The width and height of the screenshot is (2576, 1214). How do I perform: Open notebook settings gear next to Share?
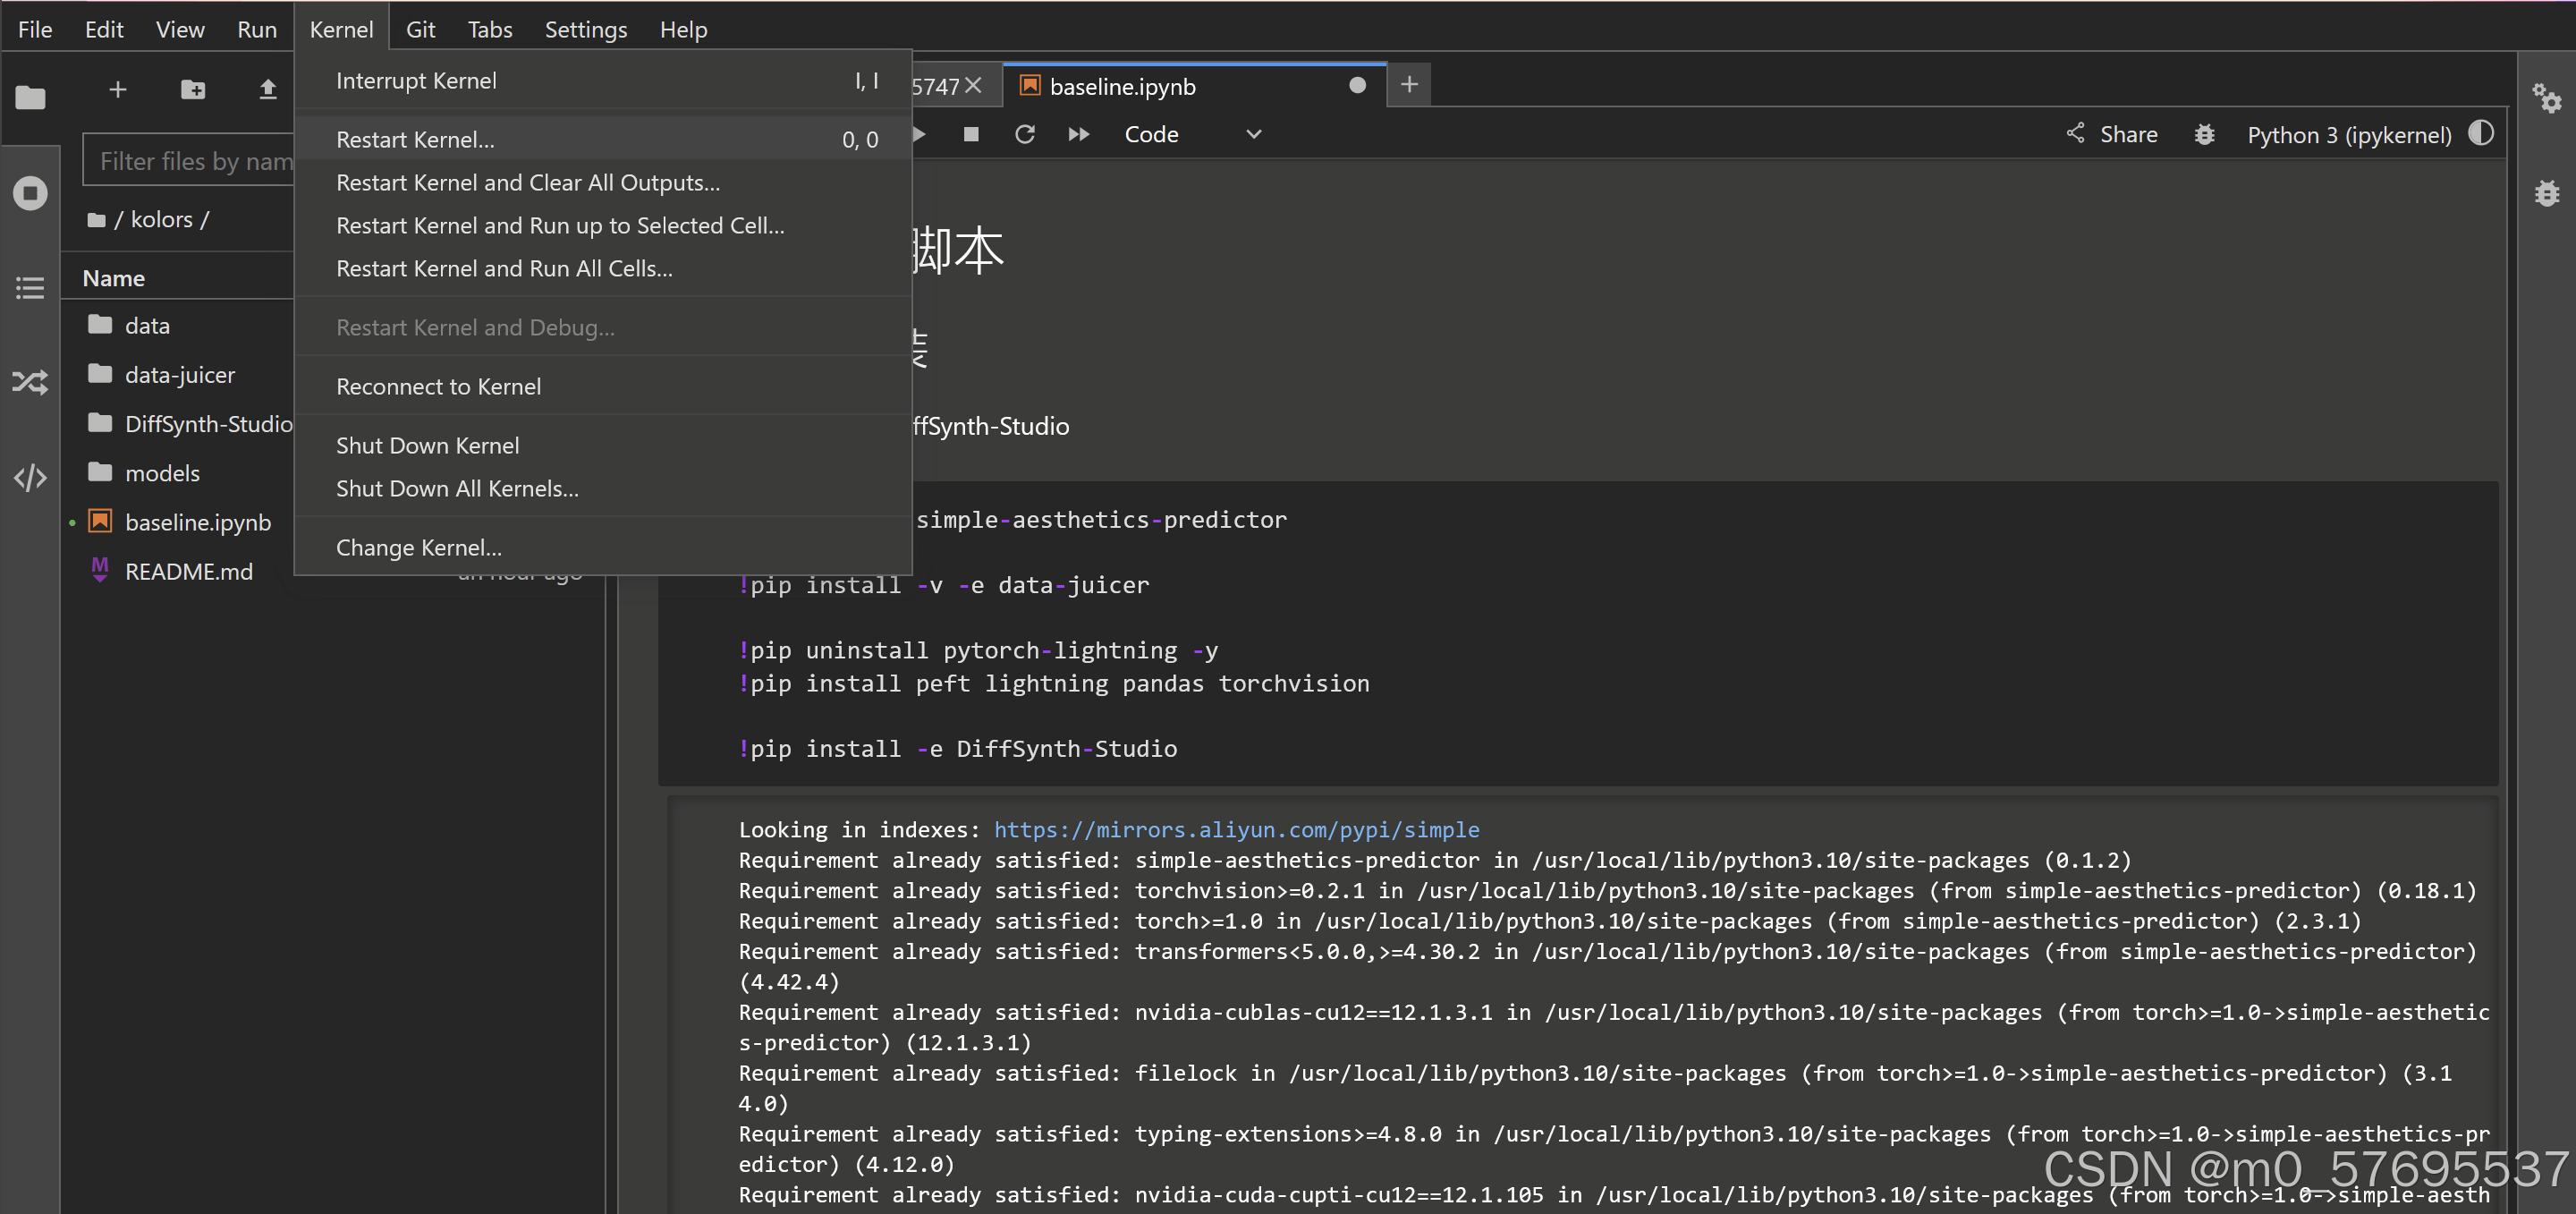tap(2204, 134)
